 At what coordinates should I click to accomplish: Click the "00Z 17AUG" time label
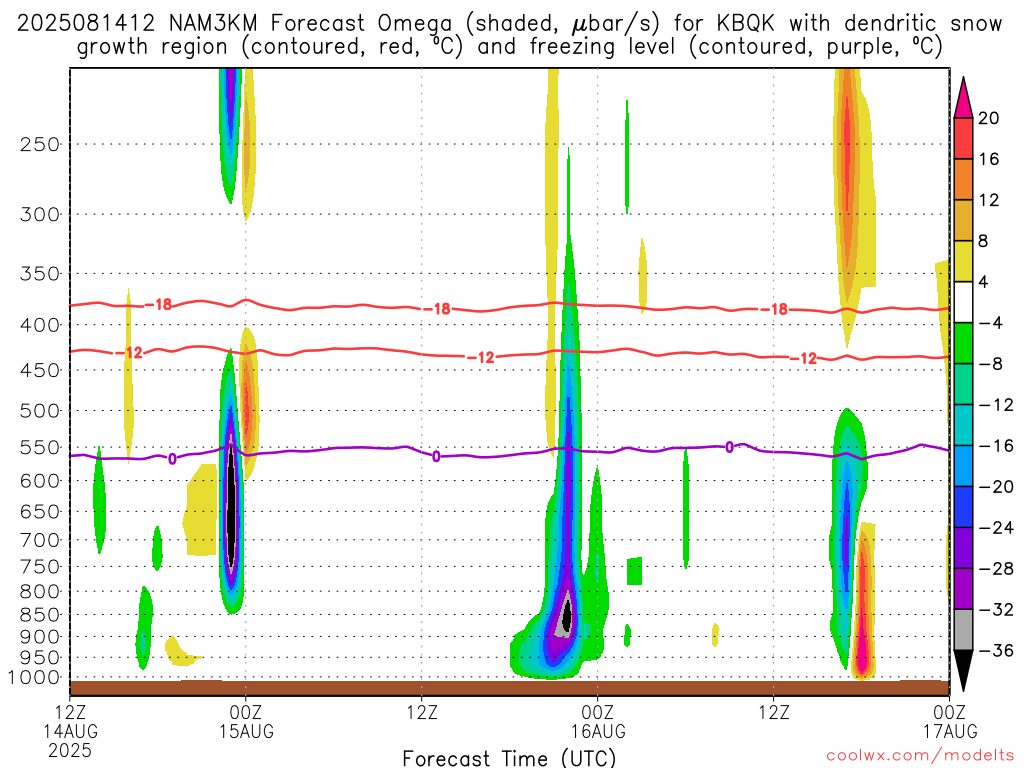[x=950, y=722]
